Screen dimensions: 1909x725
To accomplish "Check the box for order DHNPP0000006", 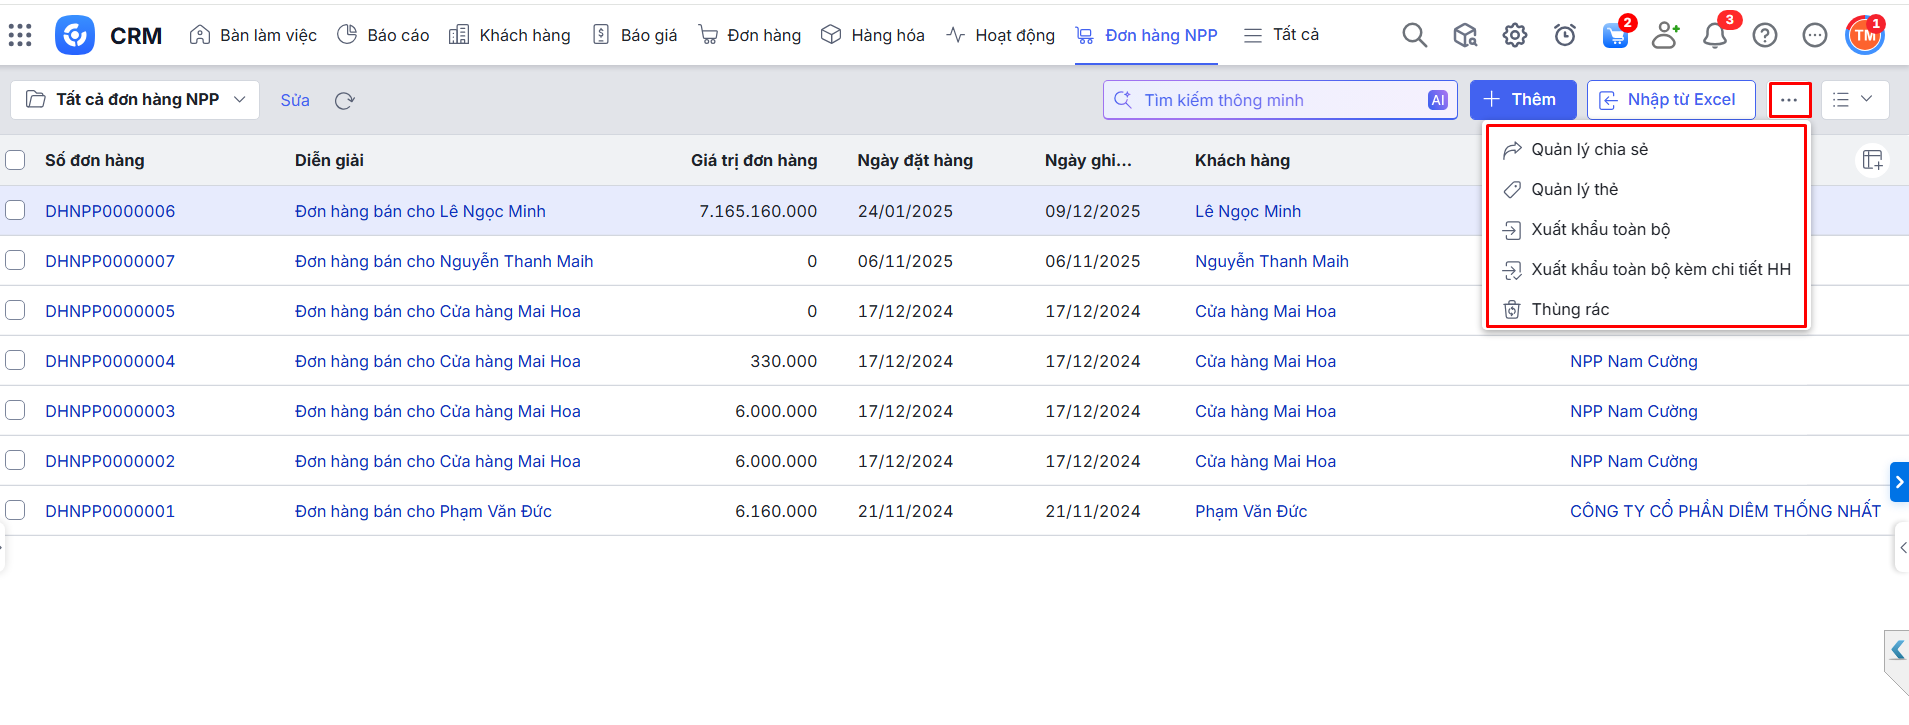I will click(15, 210).
